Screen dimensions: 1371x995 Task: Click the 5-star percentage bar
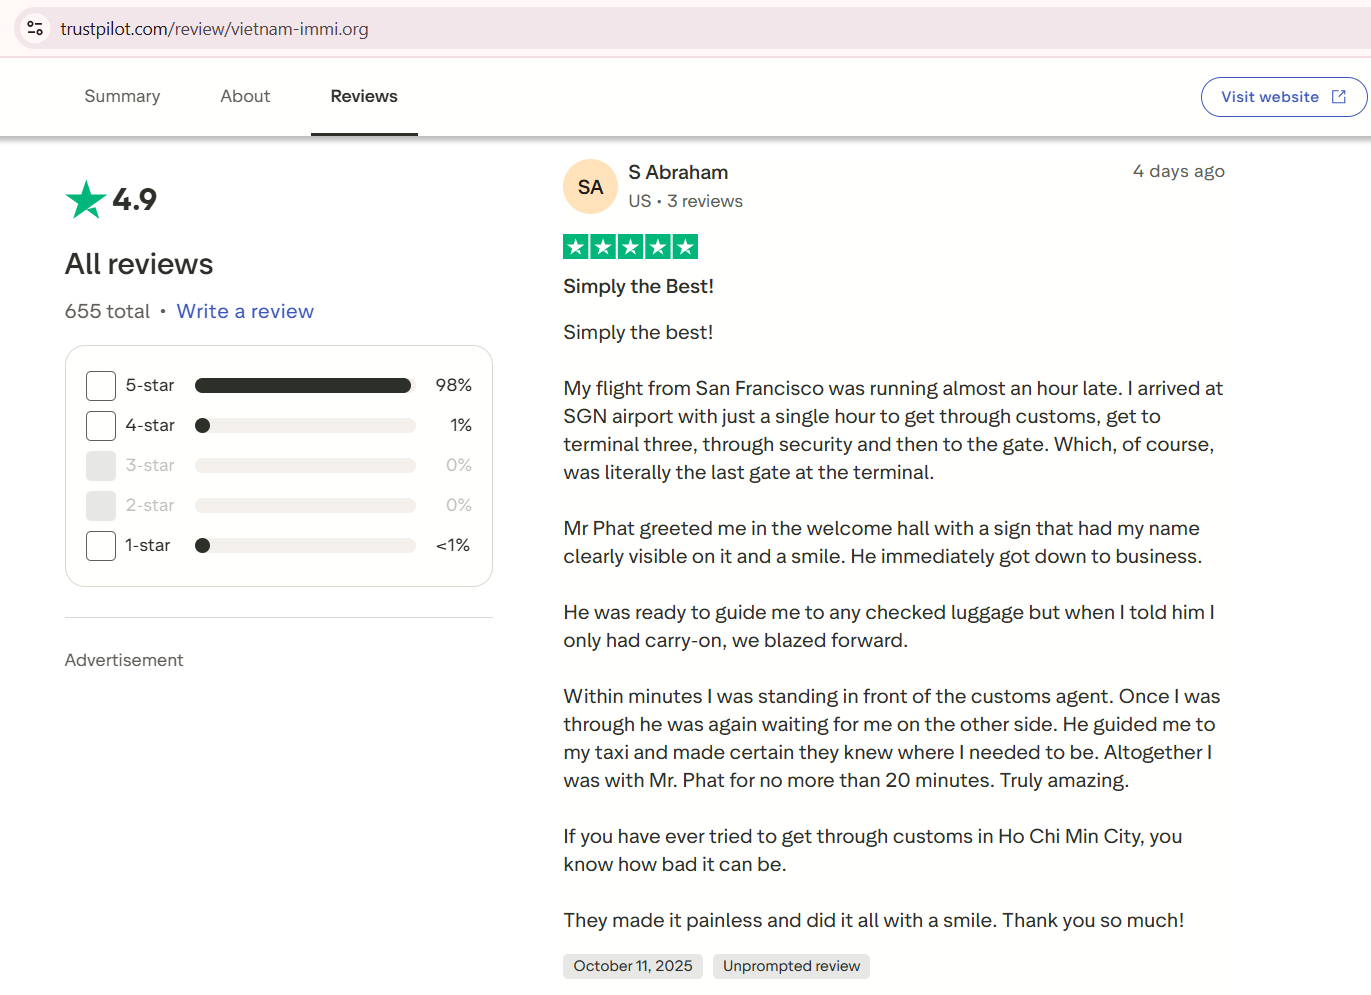pos(304,386)
